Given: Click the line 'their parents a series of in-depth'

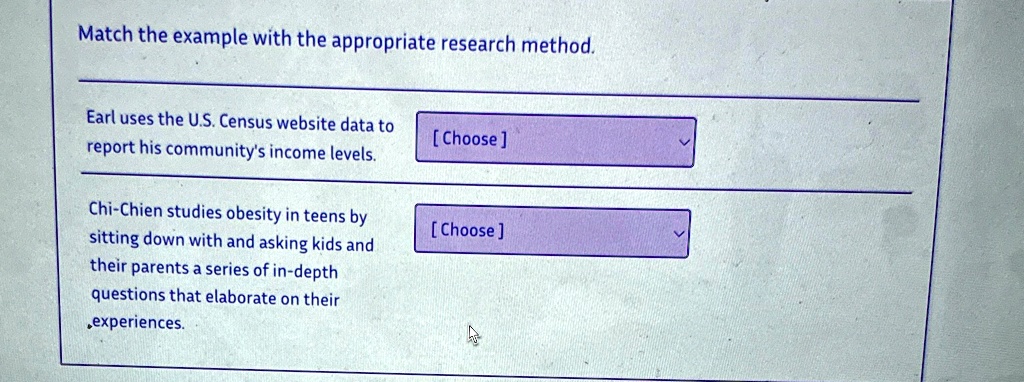Looking at the screenshot, I should 214,269.
